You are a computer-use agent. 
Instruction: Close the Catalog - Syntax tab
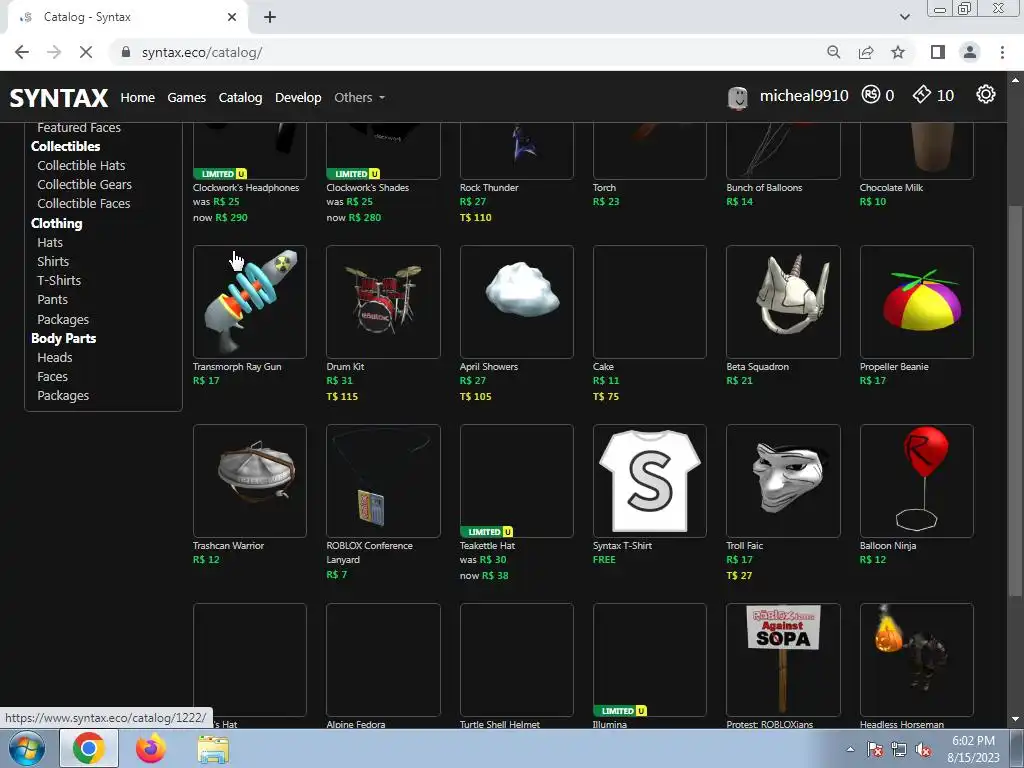(x=232, y=17)
